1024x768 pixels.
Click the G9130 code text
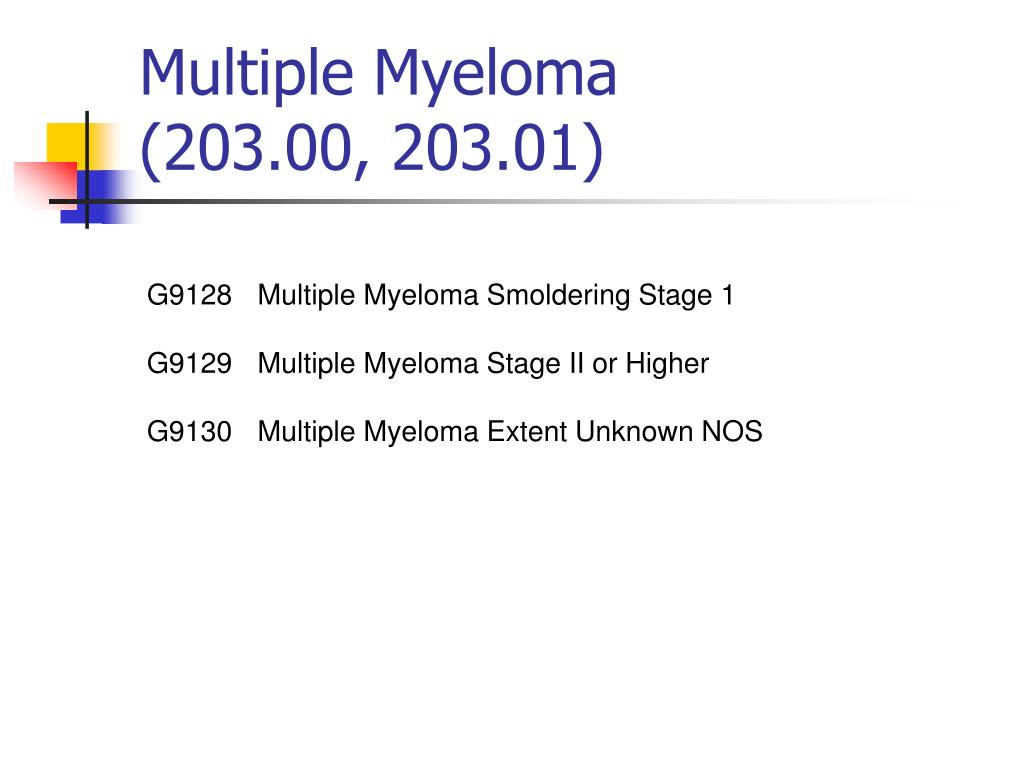pyautogui.click(x=189, y=432)
